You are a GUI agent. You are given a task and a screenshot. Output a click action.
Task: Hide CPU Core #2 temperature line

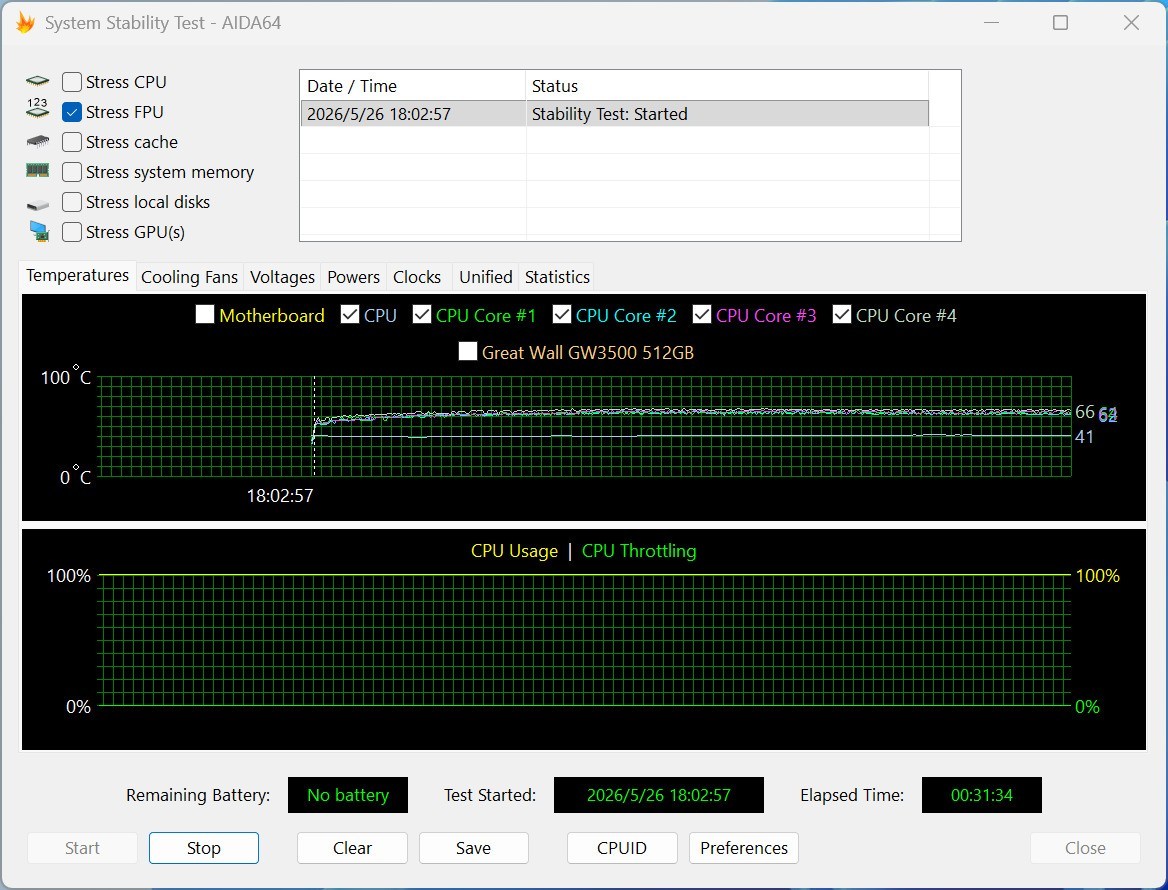pyautogui.click(x=562, y=314)
